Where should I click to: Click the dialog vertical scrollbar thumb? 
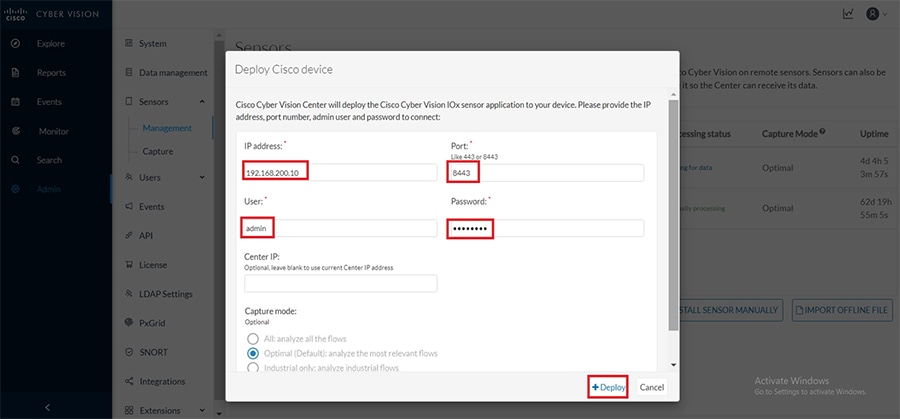tap(673, 215)
